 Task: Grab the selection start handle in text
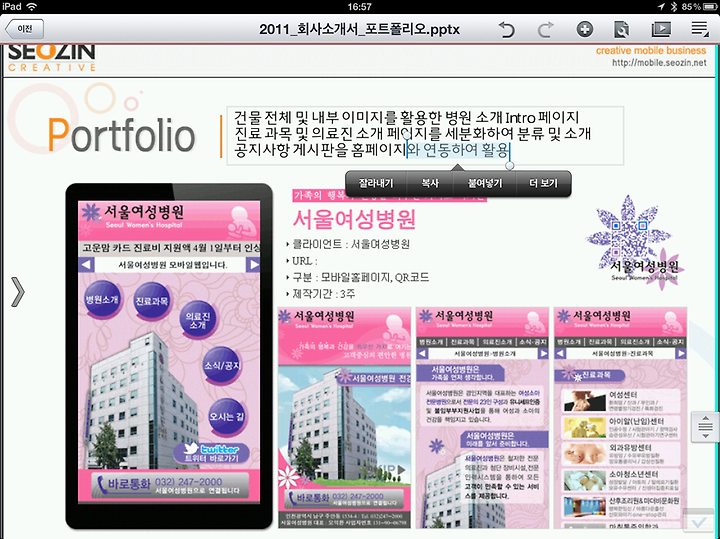[x=406, y=135]
